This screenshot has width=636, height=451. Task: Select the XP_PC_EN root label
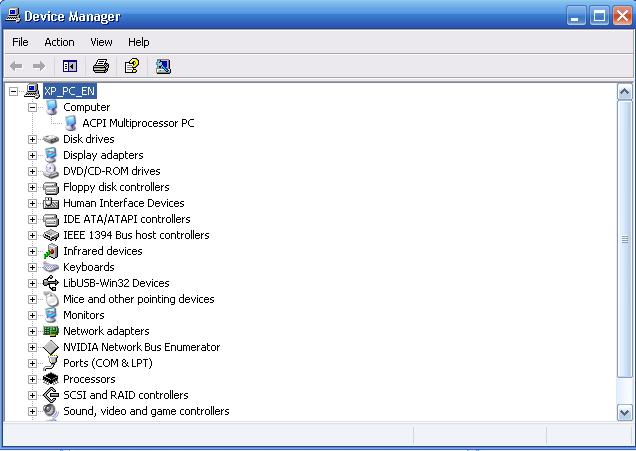pyautogui.click(x=70, y=91)
